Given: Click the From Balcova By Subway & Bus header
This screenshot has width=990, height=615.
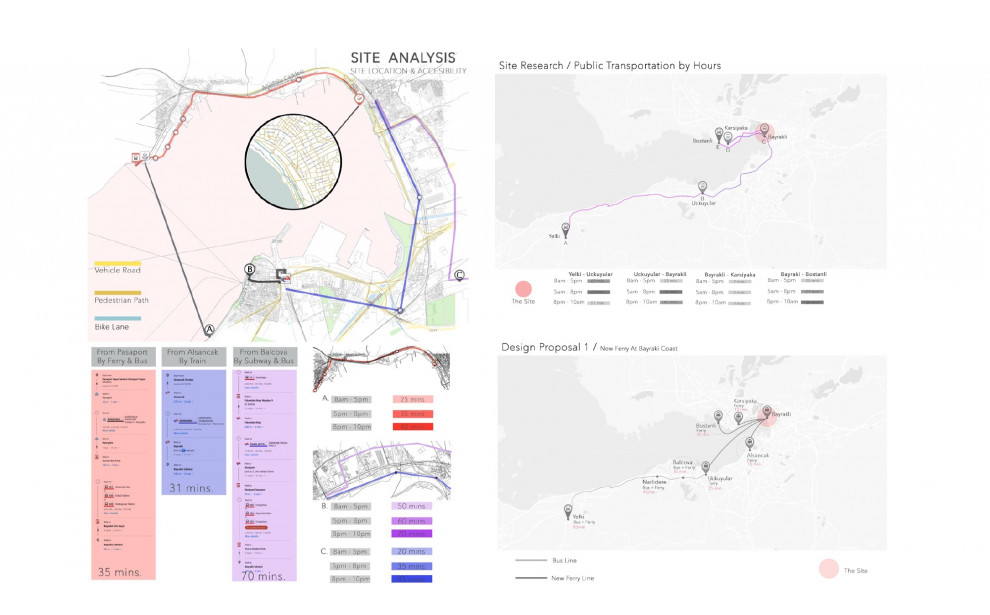Looking at the screenshot, I should click(264, 356).
